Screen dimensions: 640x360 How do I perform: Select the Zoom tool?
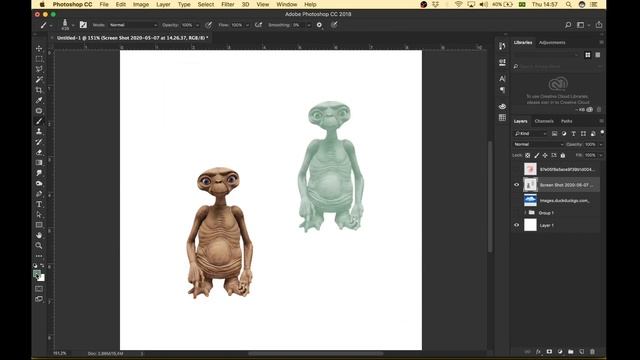pyautogui.click(x=39, y=246)
